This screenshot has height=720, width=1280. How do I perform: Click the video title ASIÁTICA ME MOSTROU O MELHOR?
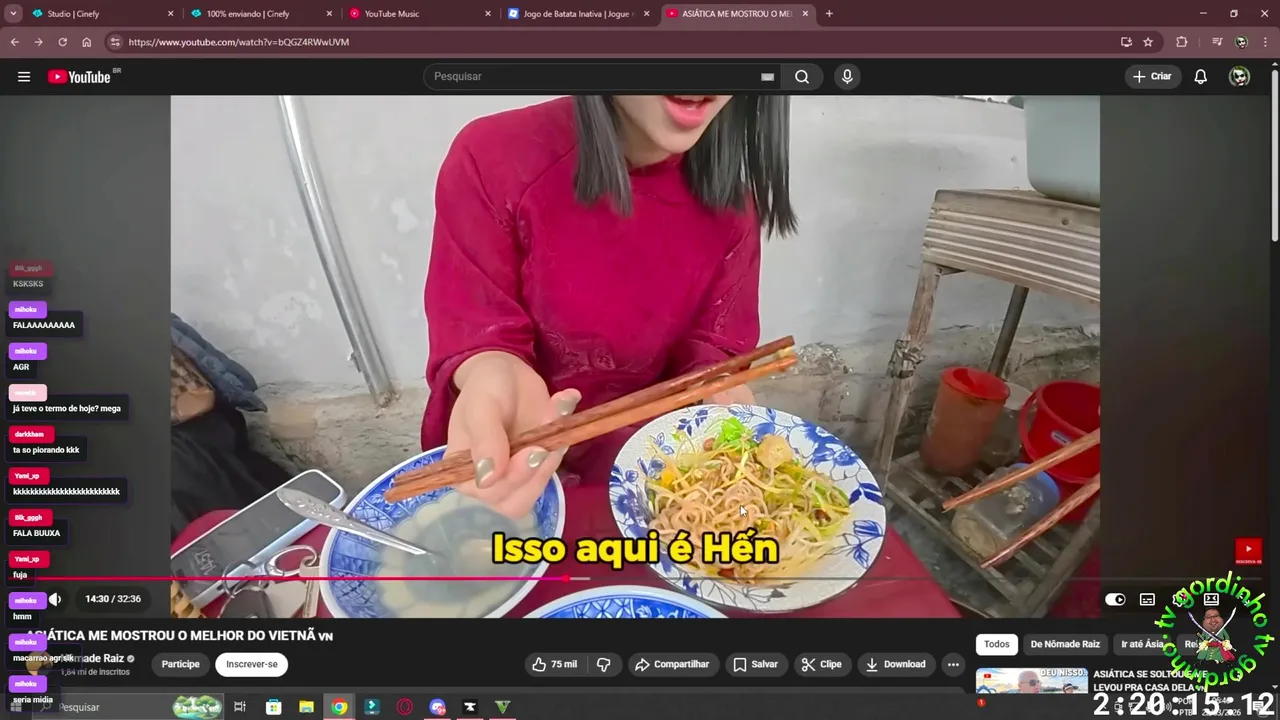click(x=180, y=635)
